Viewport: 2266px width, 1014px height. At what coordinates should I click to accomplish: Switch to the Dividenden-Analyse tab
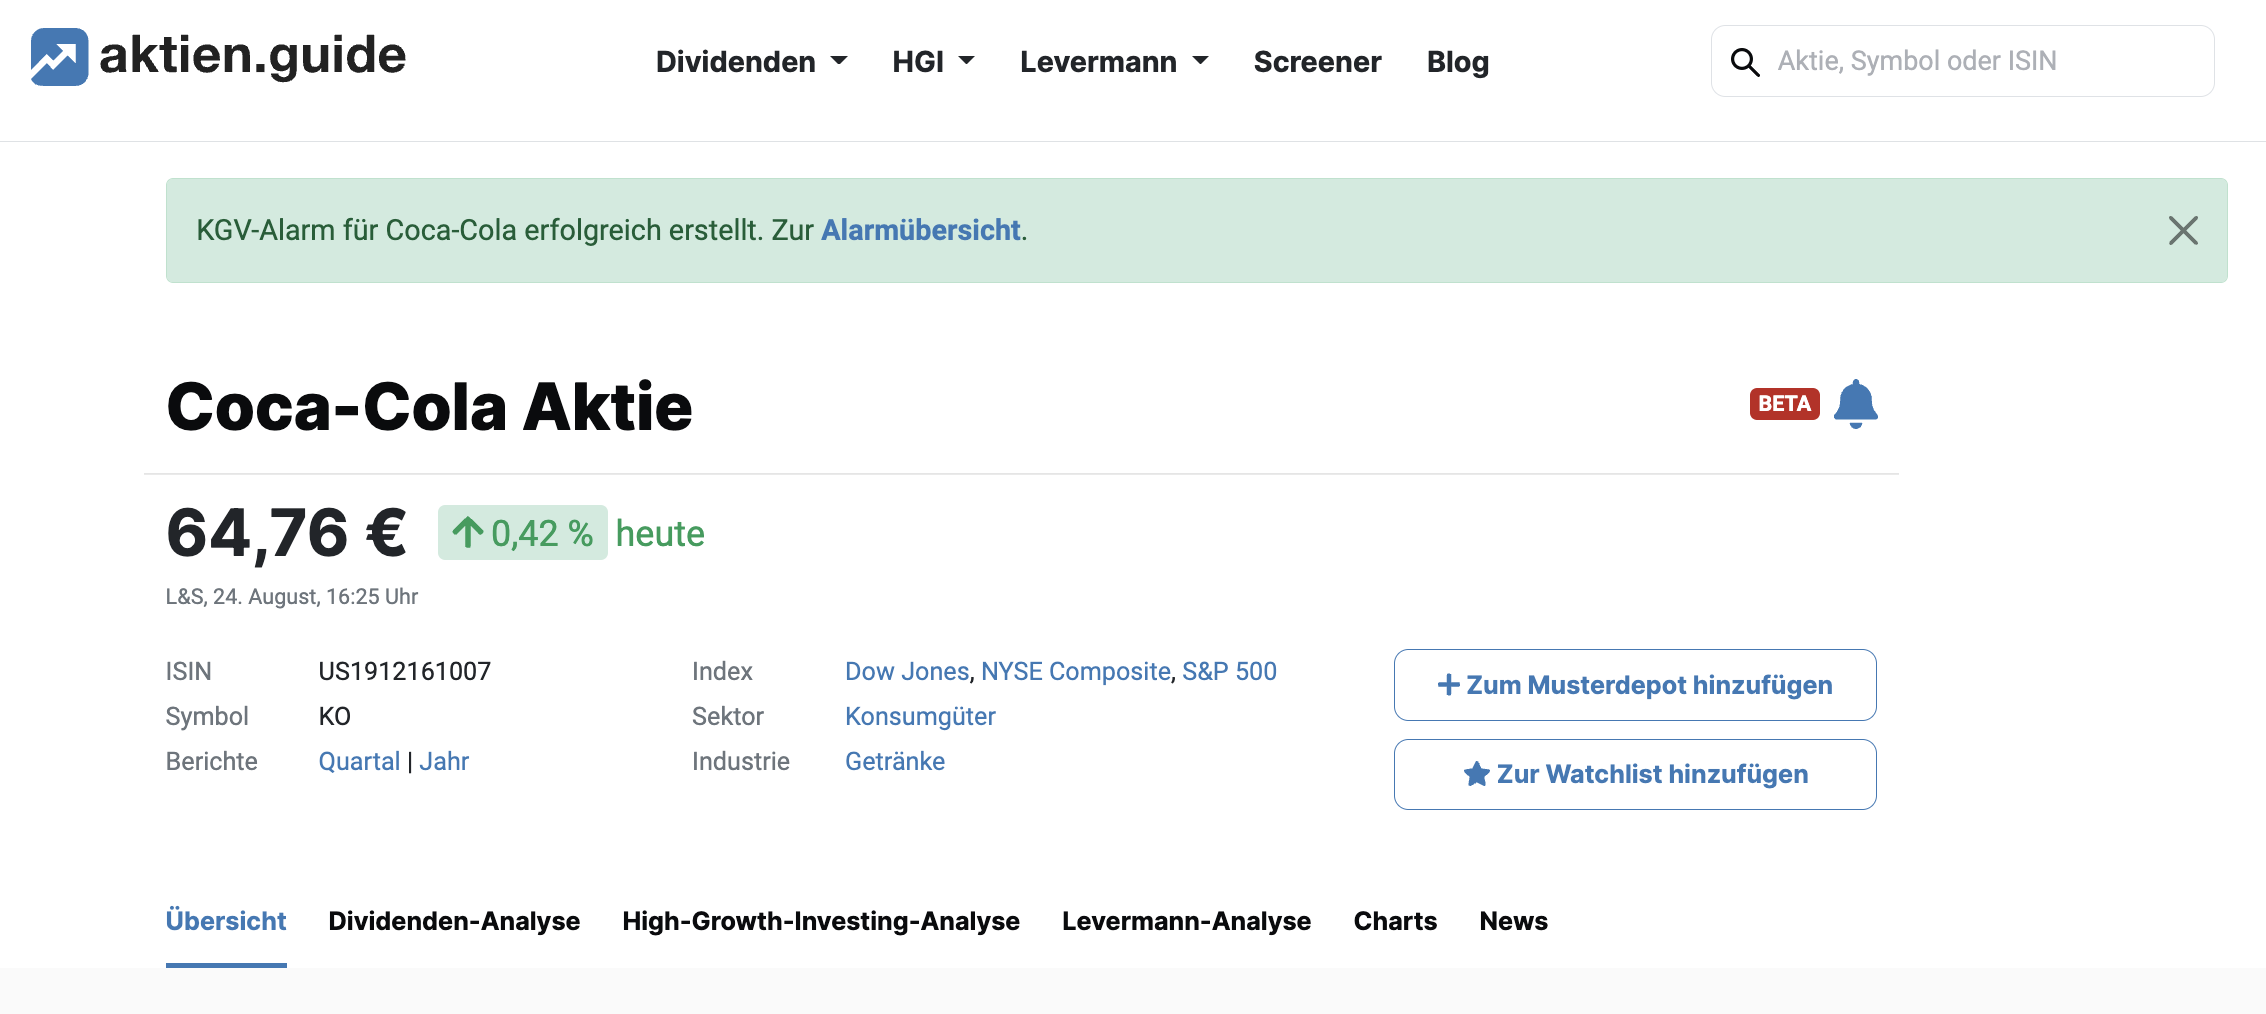[454, 922]
